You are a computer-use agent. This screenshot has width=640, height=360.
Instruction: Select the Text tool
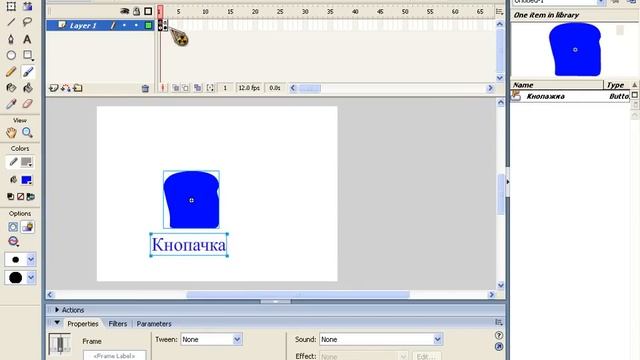(27, 39)
